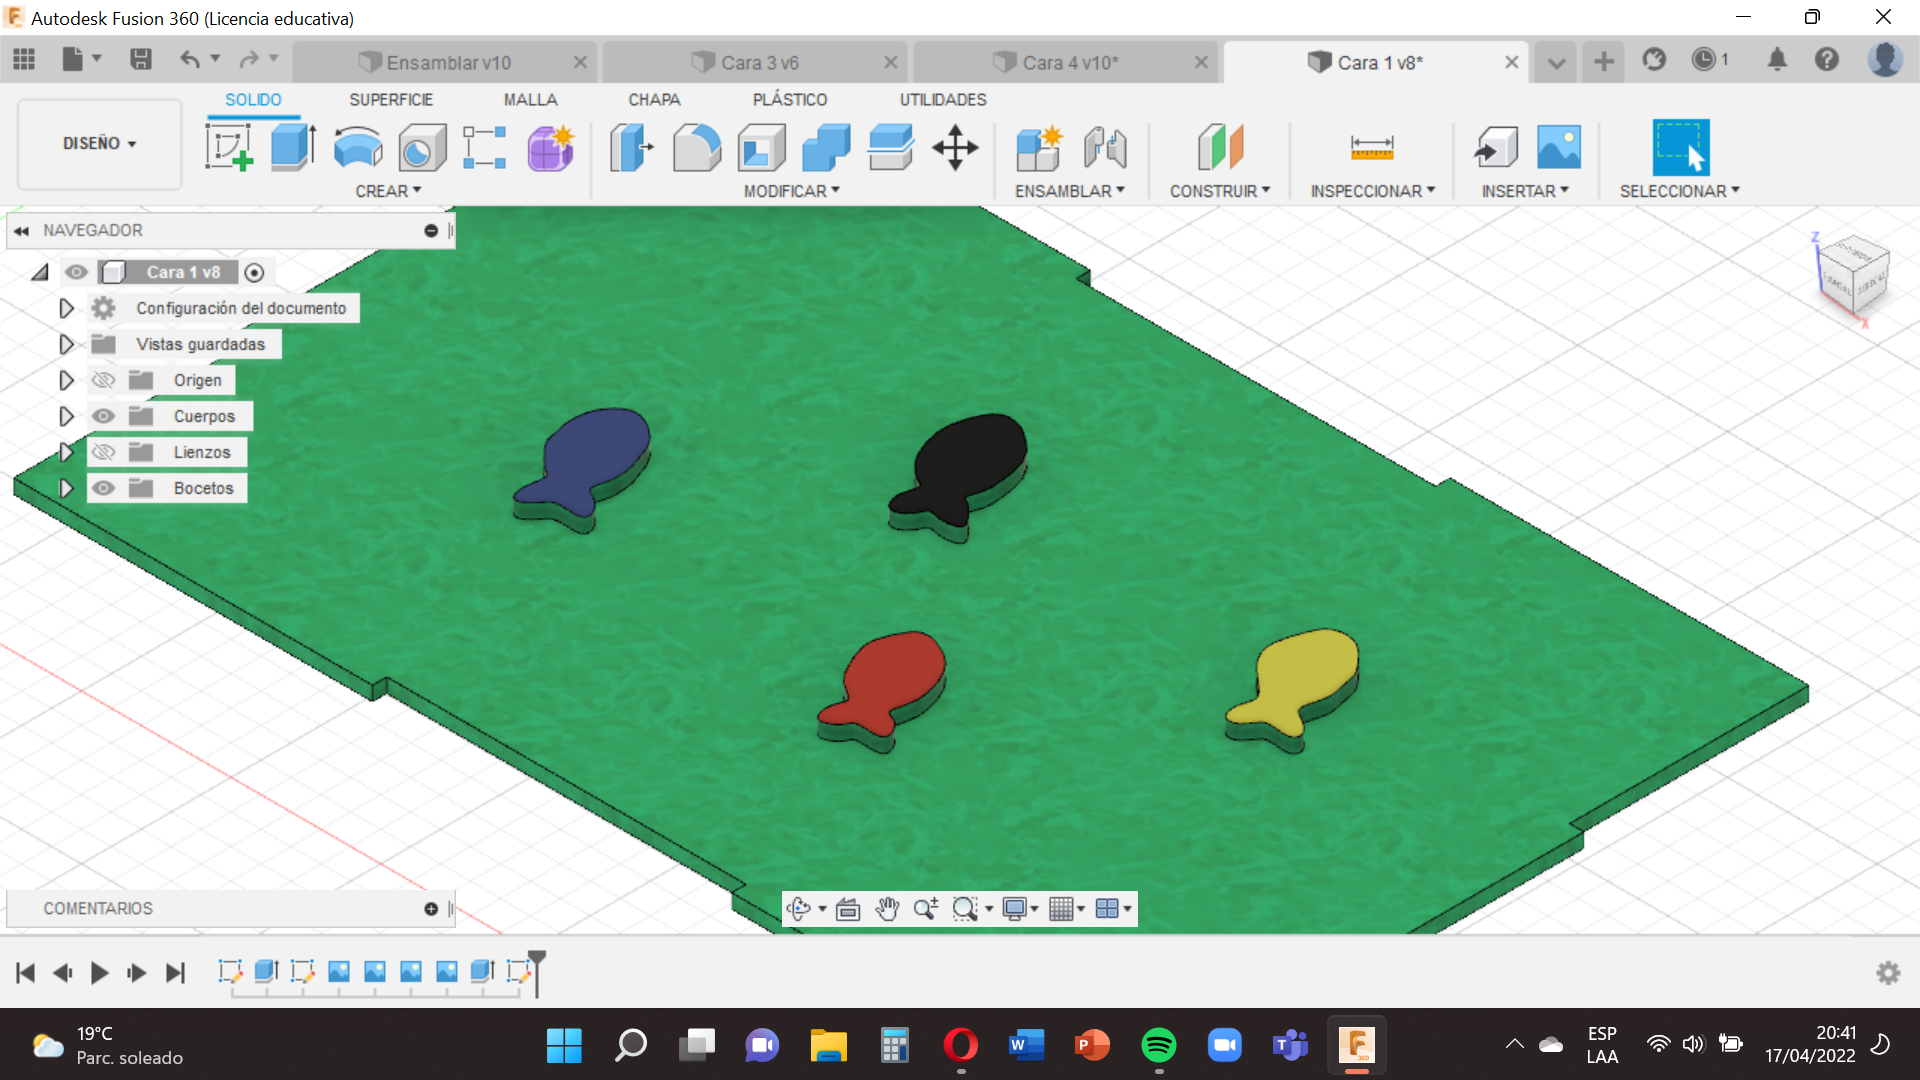Viewport: 1920px width, 1080px height.
Task: Select the Shell tool
Action: coord(762,147)
